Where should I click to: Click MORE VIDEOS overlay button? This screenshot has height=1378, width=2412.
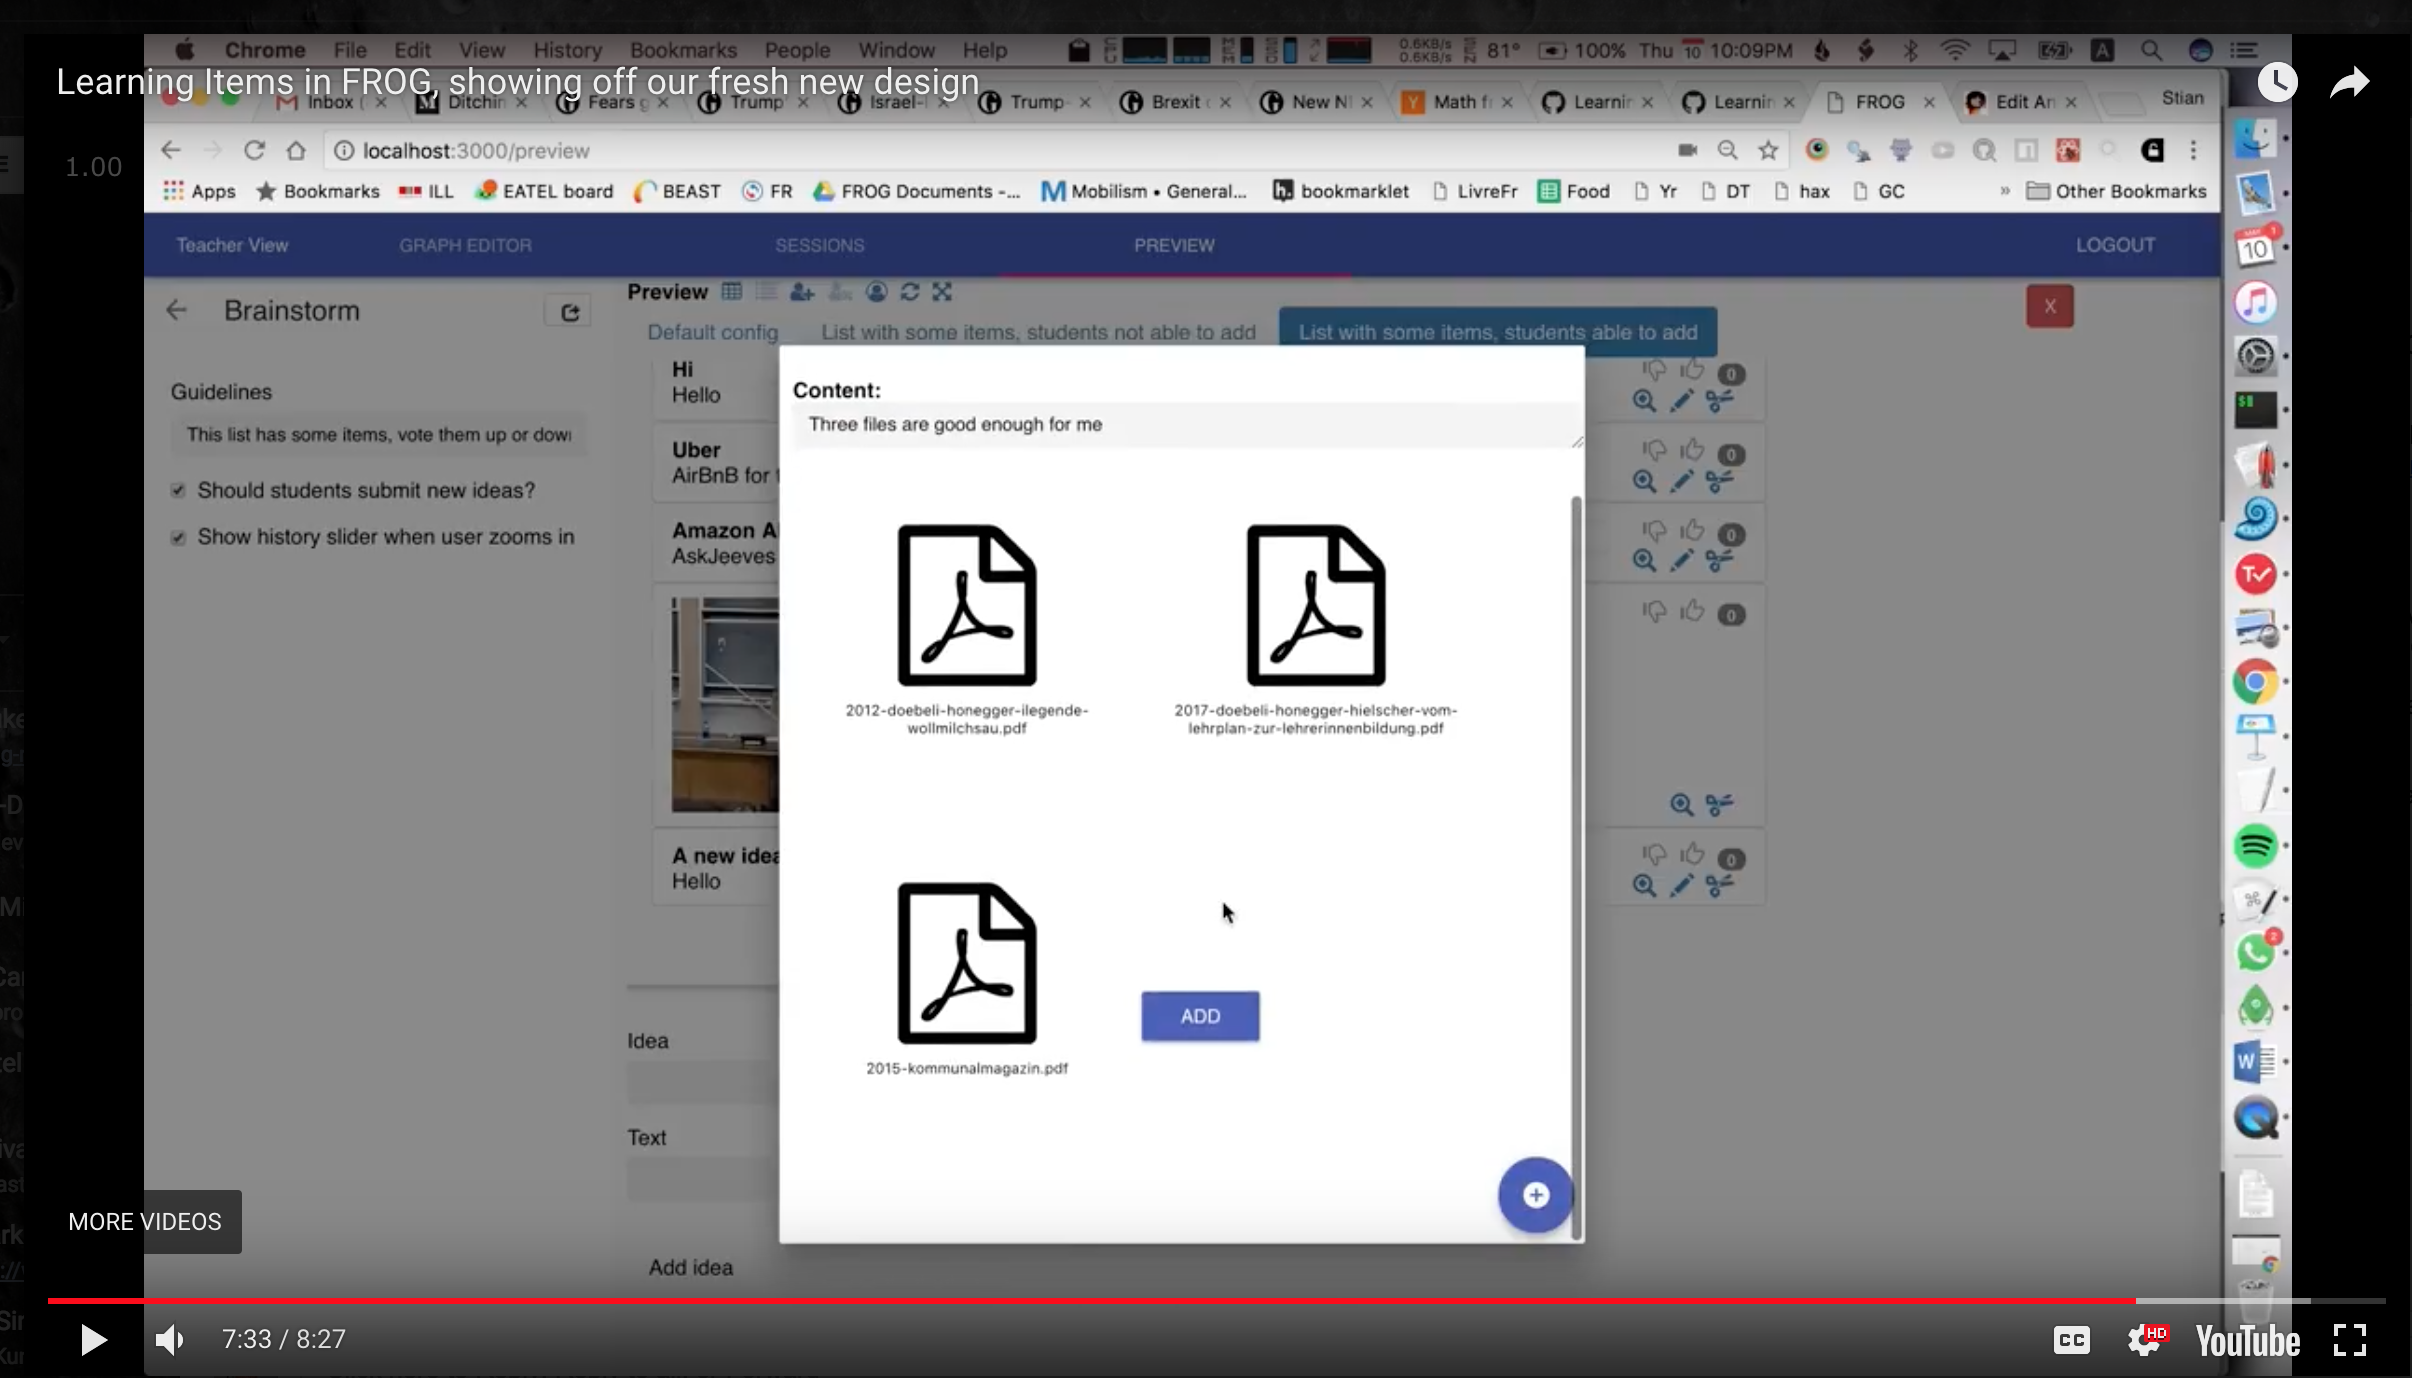coord(145,1222)
